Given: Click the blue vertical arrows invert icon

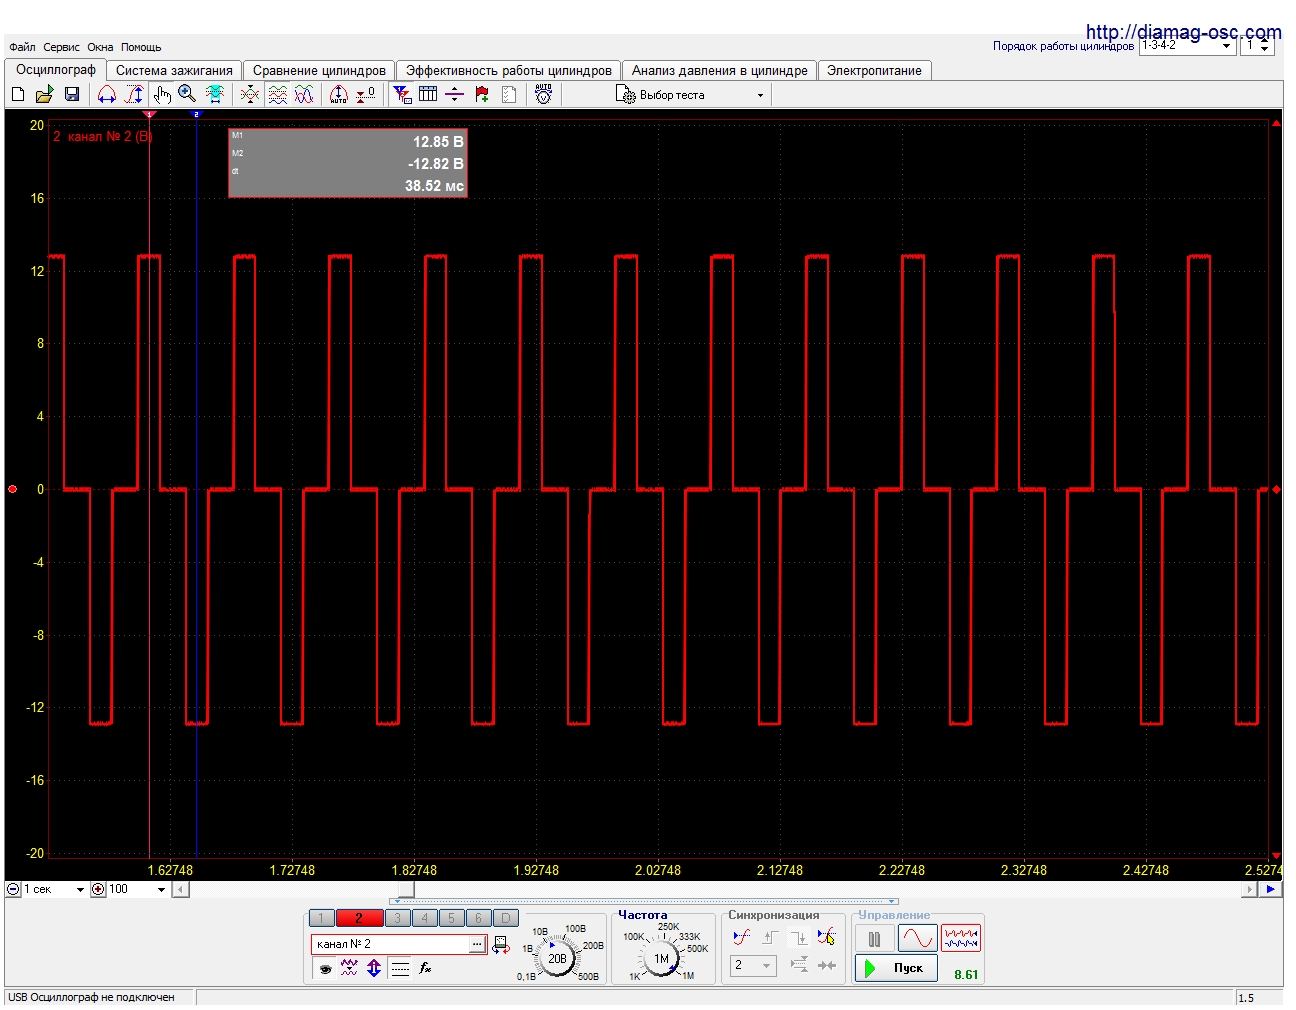Looking at the screenshot, I should point(374,968).
